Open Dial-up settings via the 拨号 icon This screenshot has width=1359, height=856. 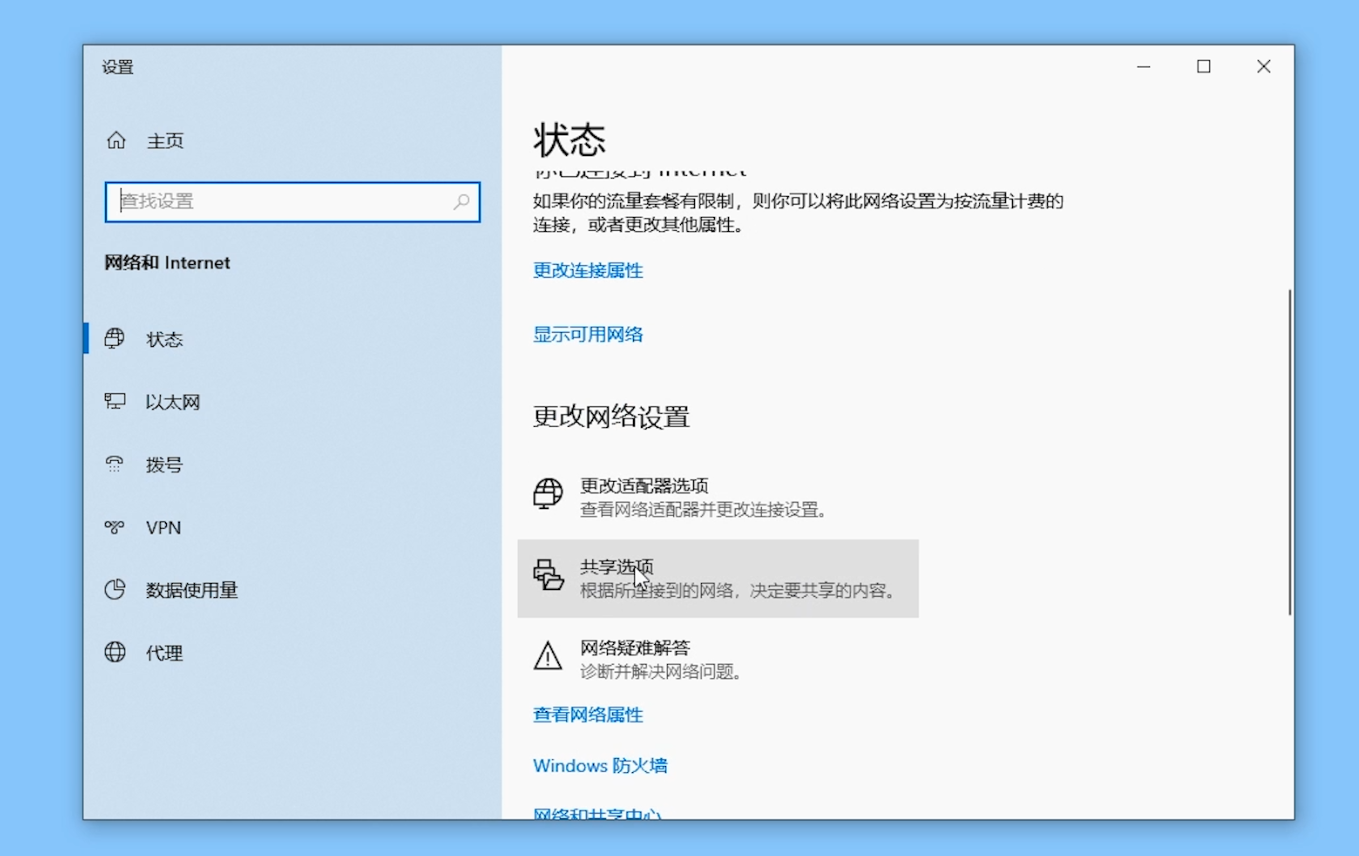click(x=115, y=464)
